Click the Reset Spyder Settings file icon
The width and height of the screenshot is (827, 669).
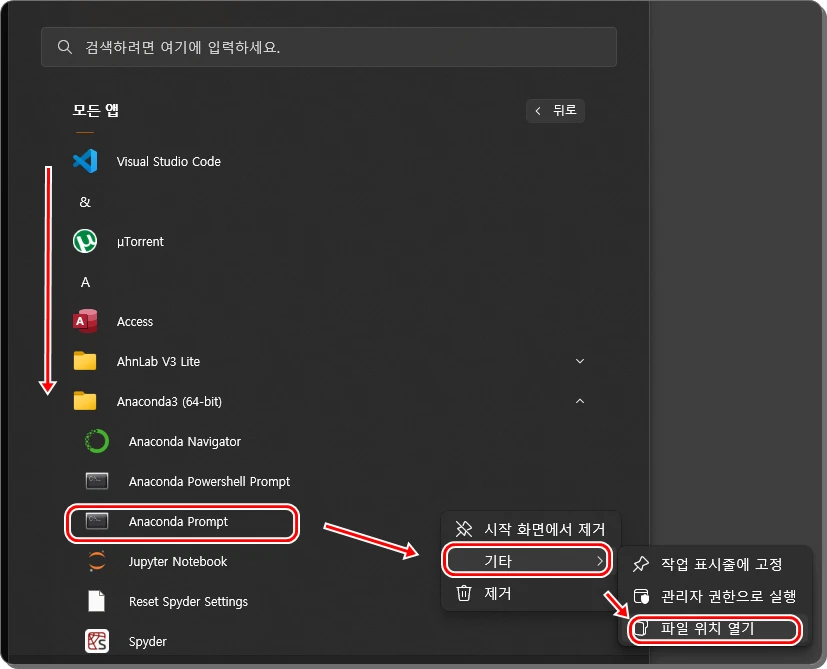[x=97, y=601]
